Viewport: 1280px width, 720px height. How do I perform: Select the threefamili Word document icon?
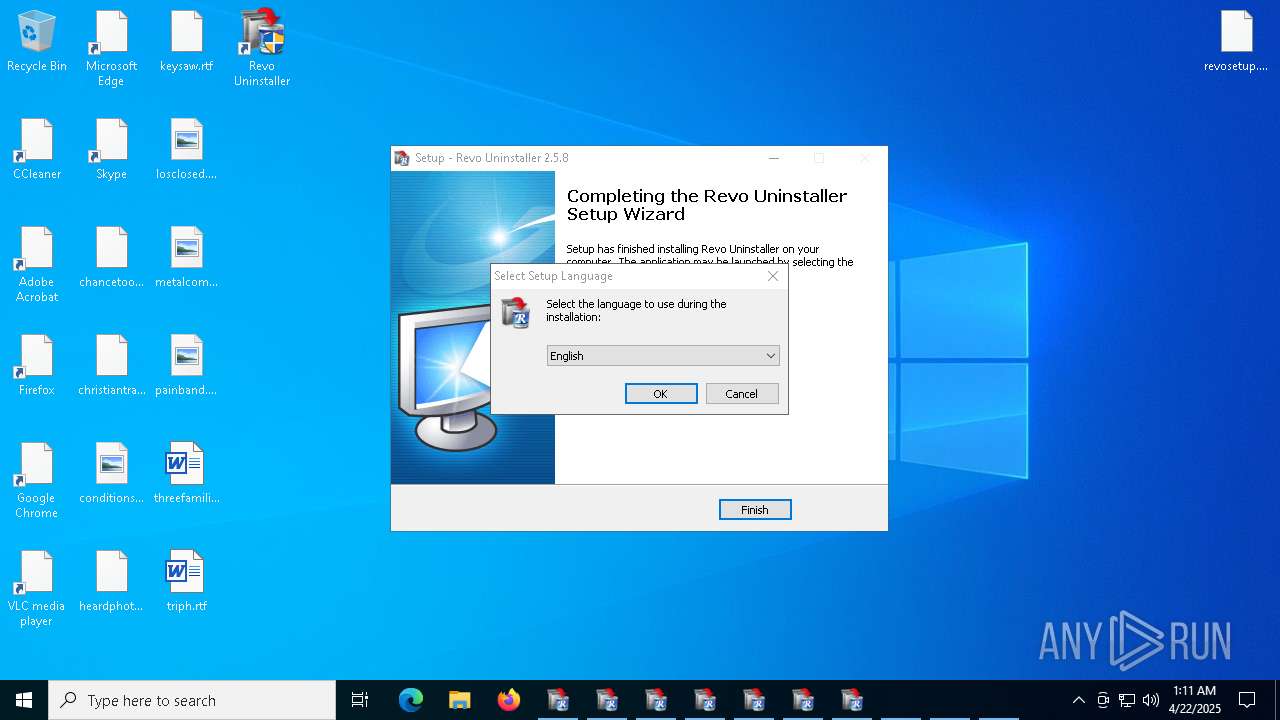[186, 474]
